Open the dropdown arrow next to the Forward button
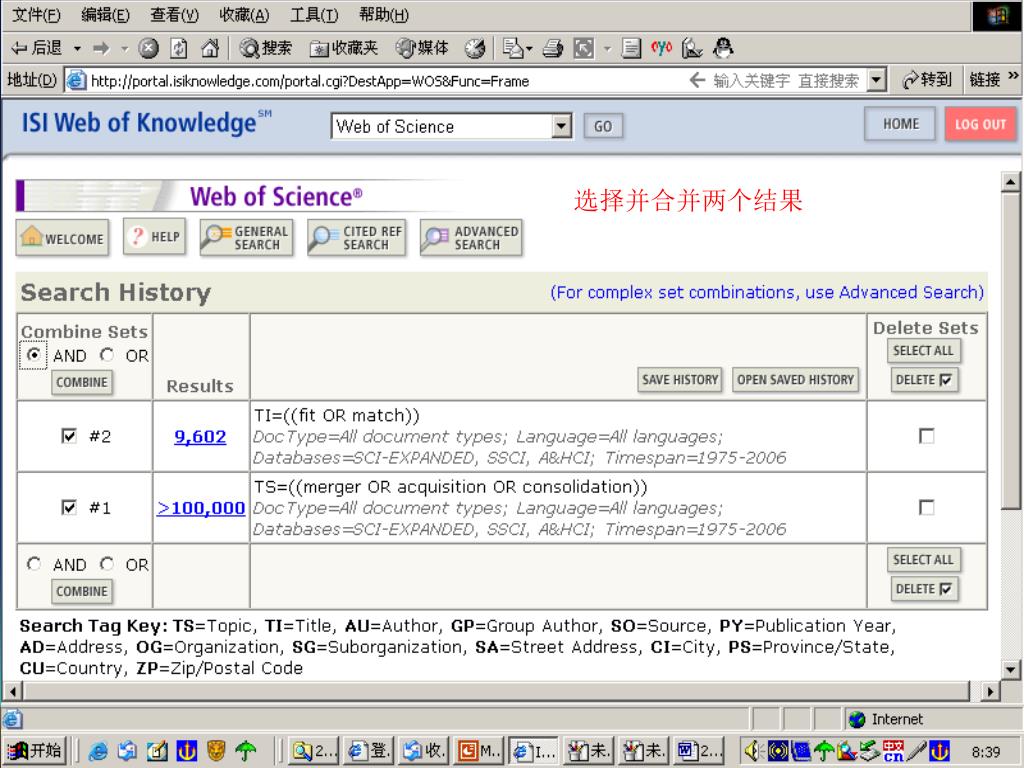This screenshot has width=1024, height=768. [x=124, y=48]
